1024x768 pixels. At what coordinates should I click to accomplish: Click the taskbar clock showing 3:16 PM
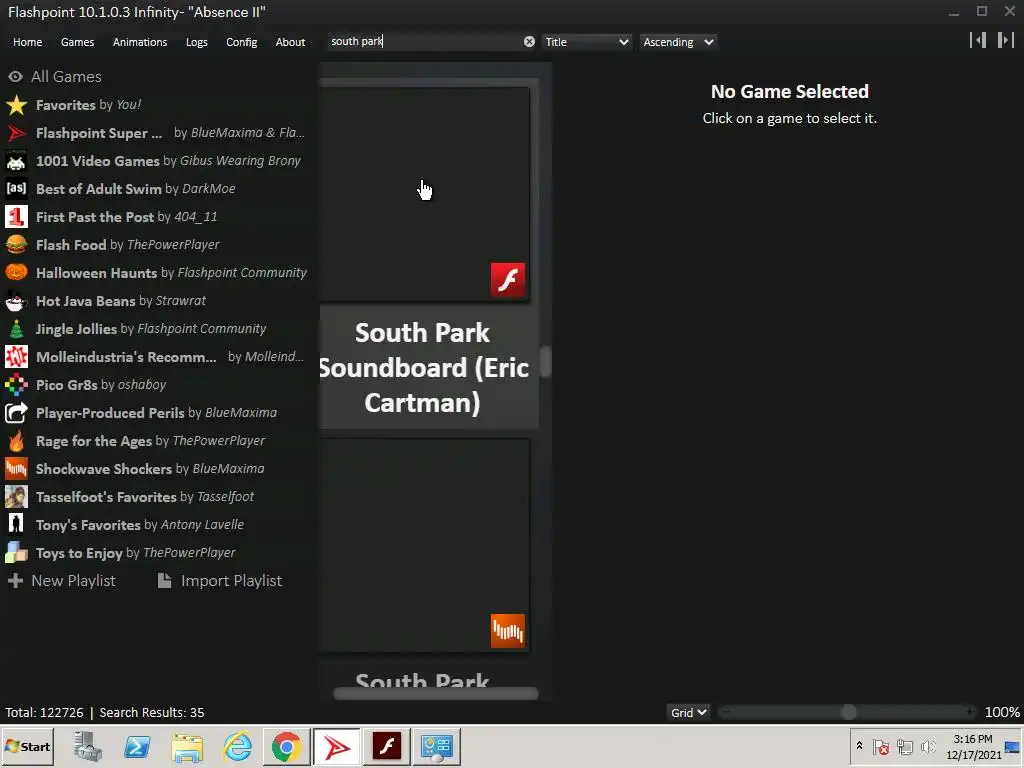click(973, 746)
